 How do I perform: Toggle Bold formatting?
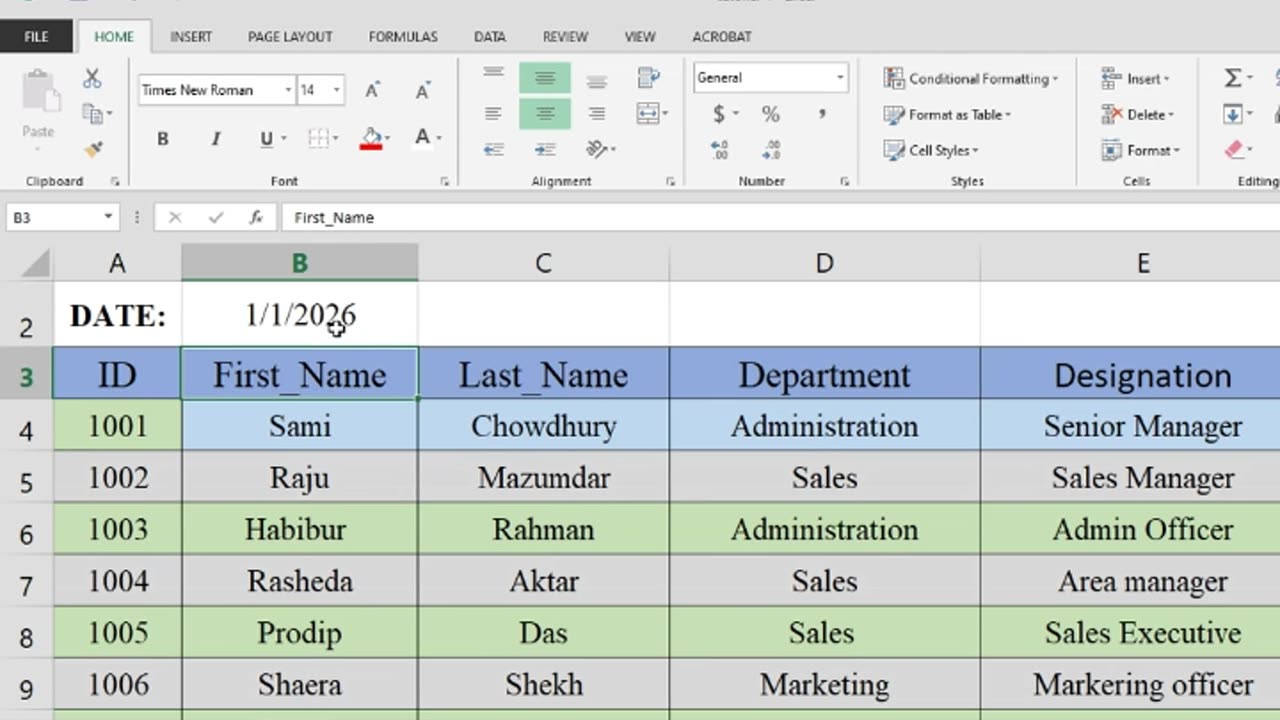click(163, 139)
